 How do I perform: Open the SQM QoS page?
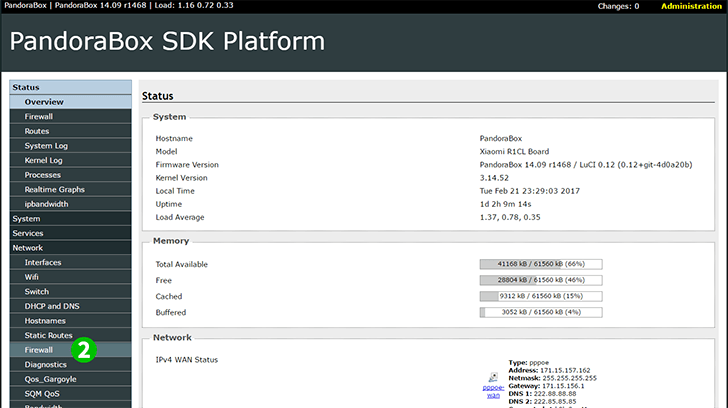click(44, 394)
